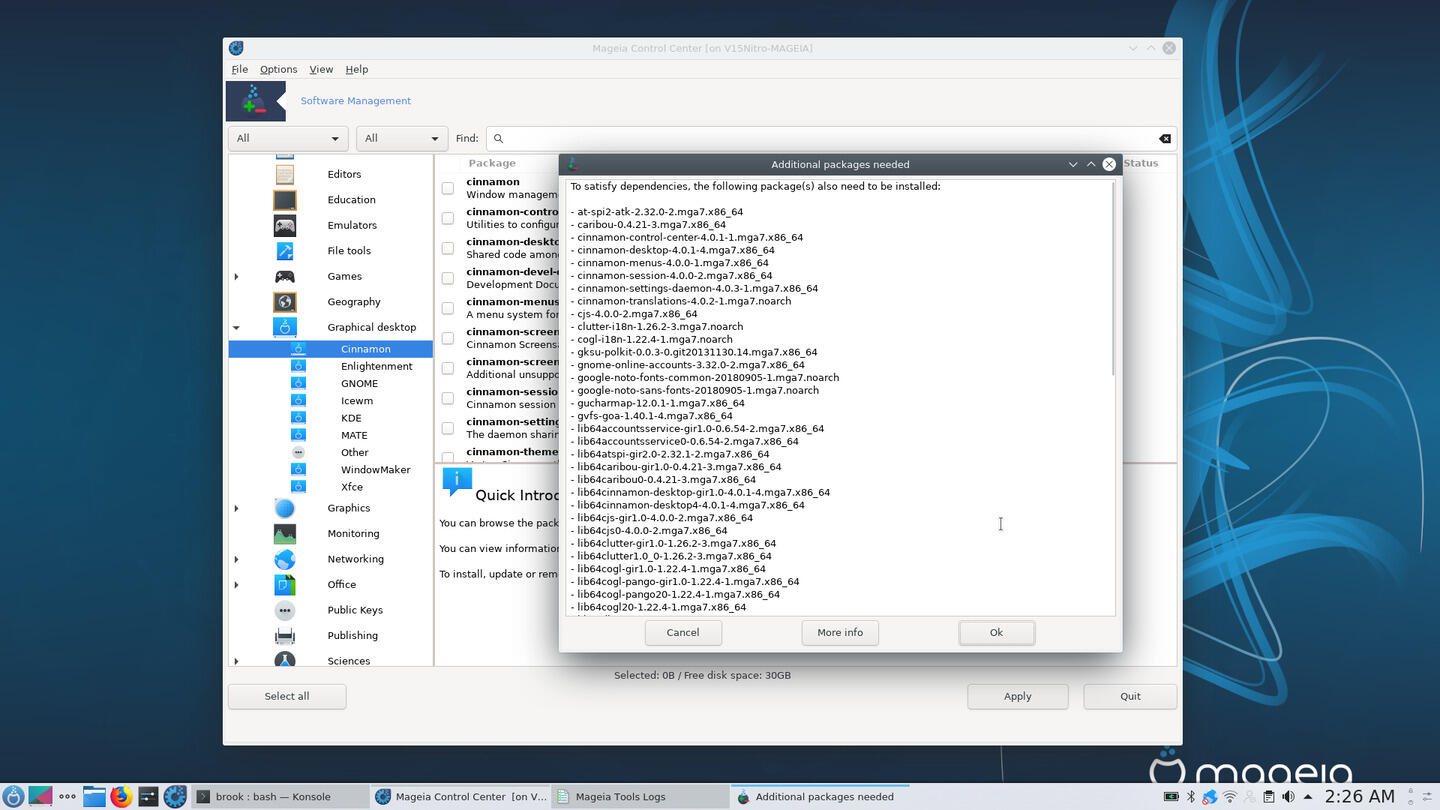Collapse the Graphical desktop tree node
This screenshot has height=810, width=1440.
point(237,327)
